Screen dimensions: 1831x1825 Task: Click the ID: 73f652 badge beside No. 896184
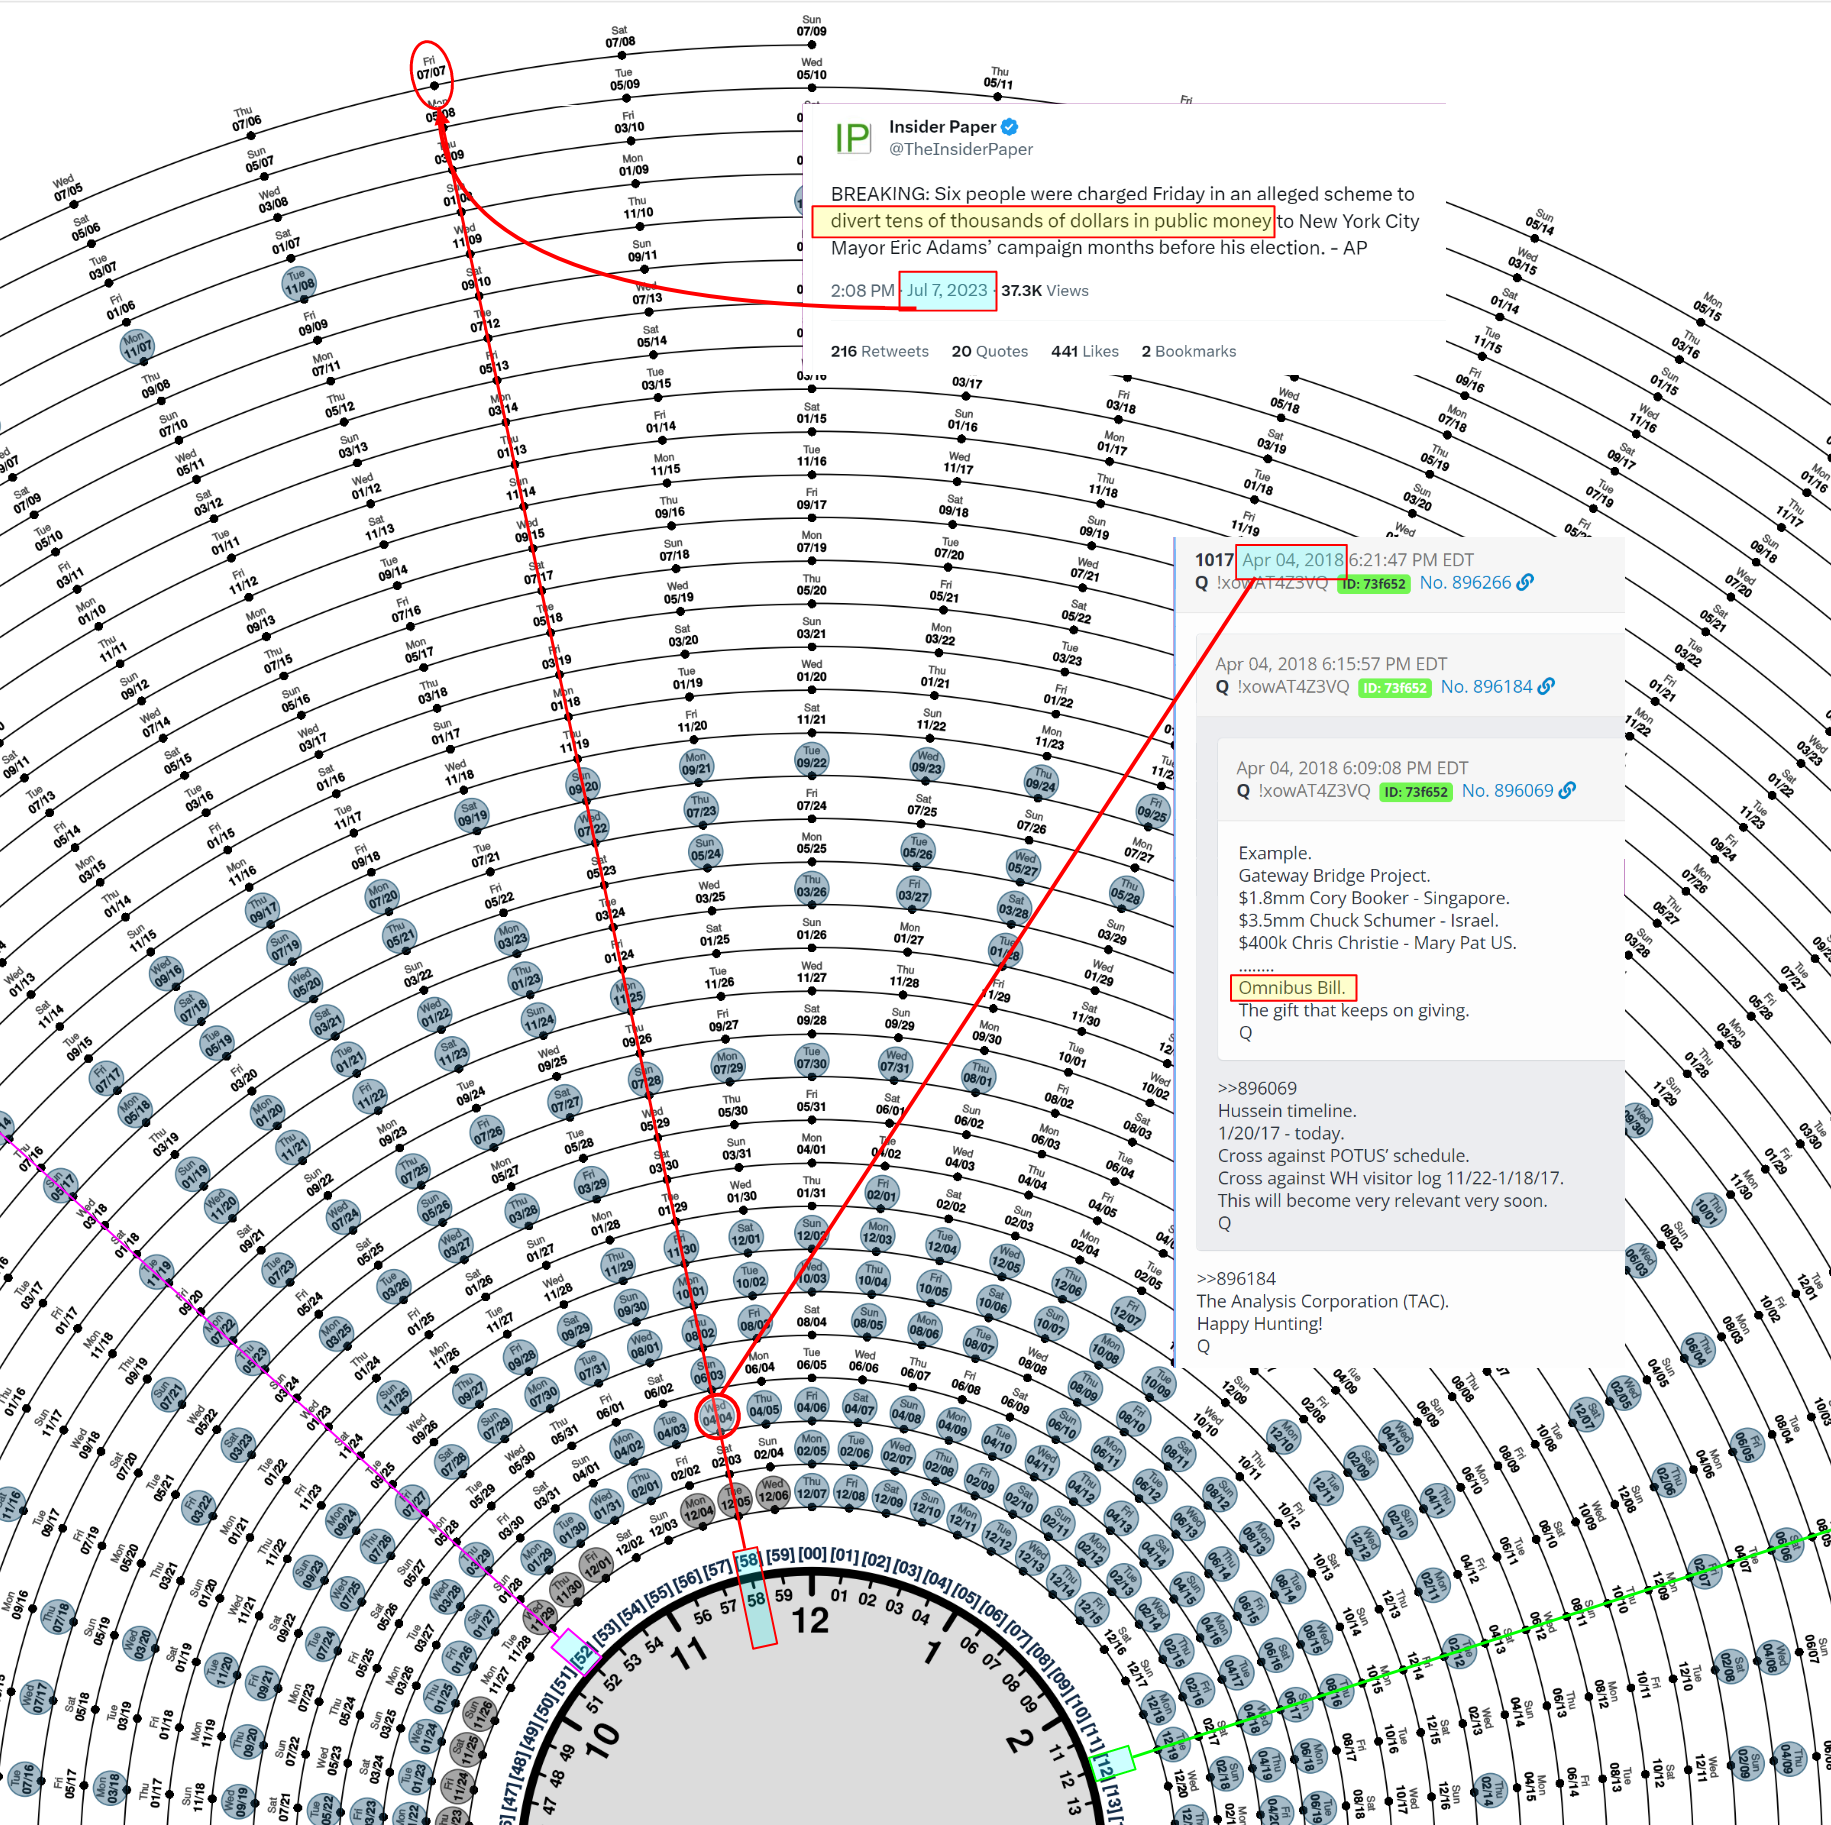point(1395,688)
